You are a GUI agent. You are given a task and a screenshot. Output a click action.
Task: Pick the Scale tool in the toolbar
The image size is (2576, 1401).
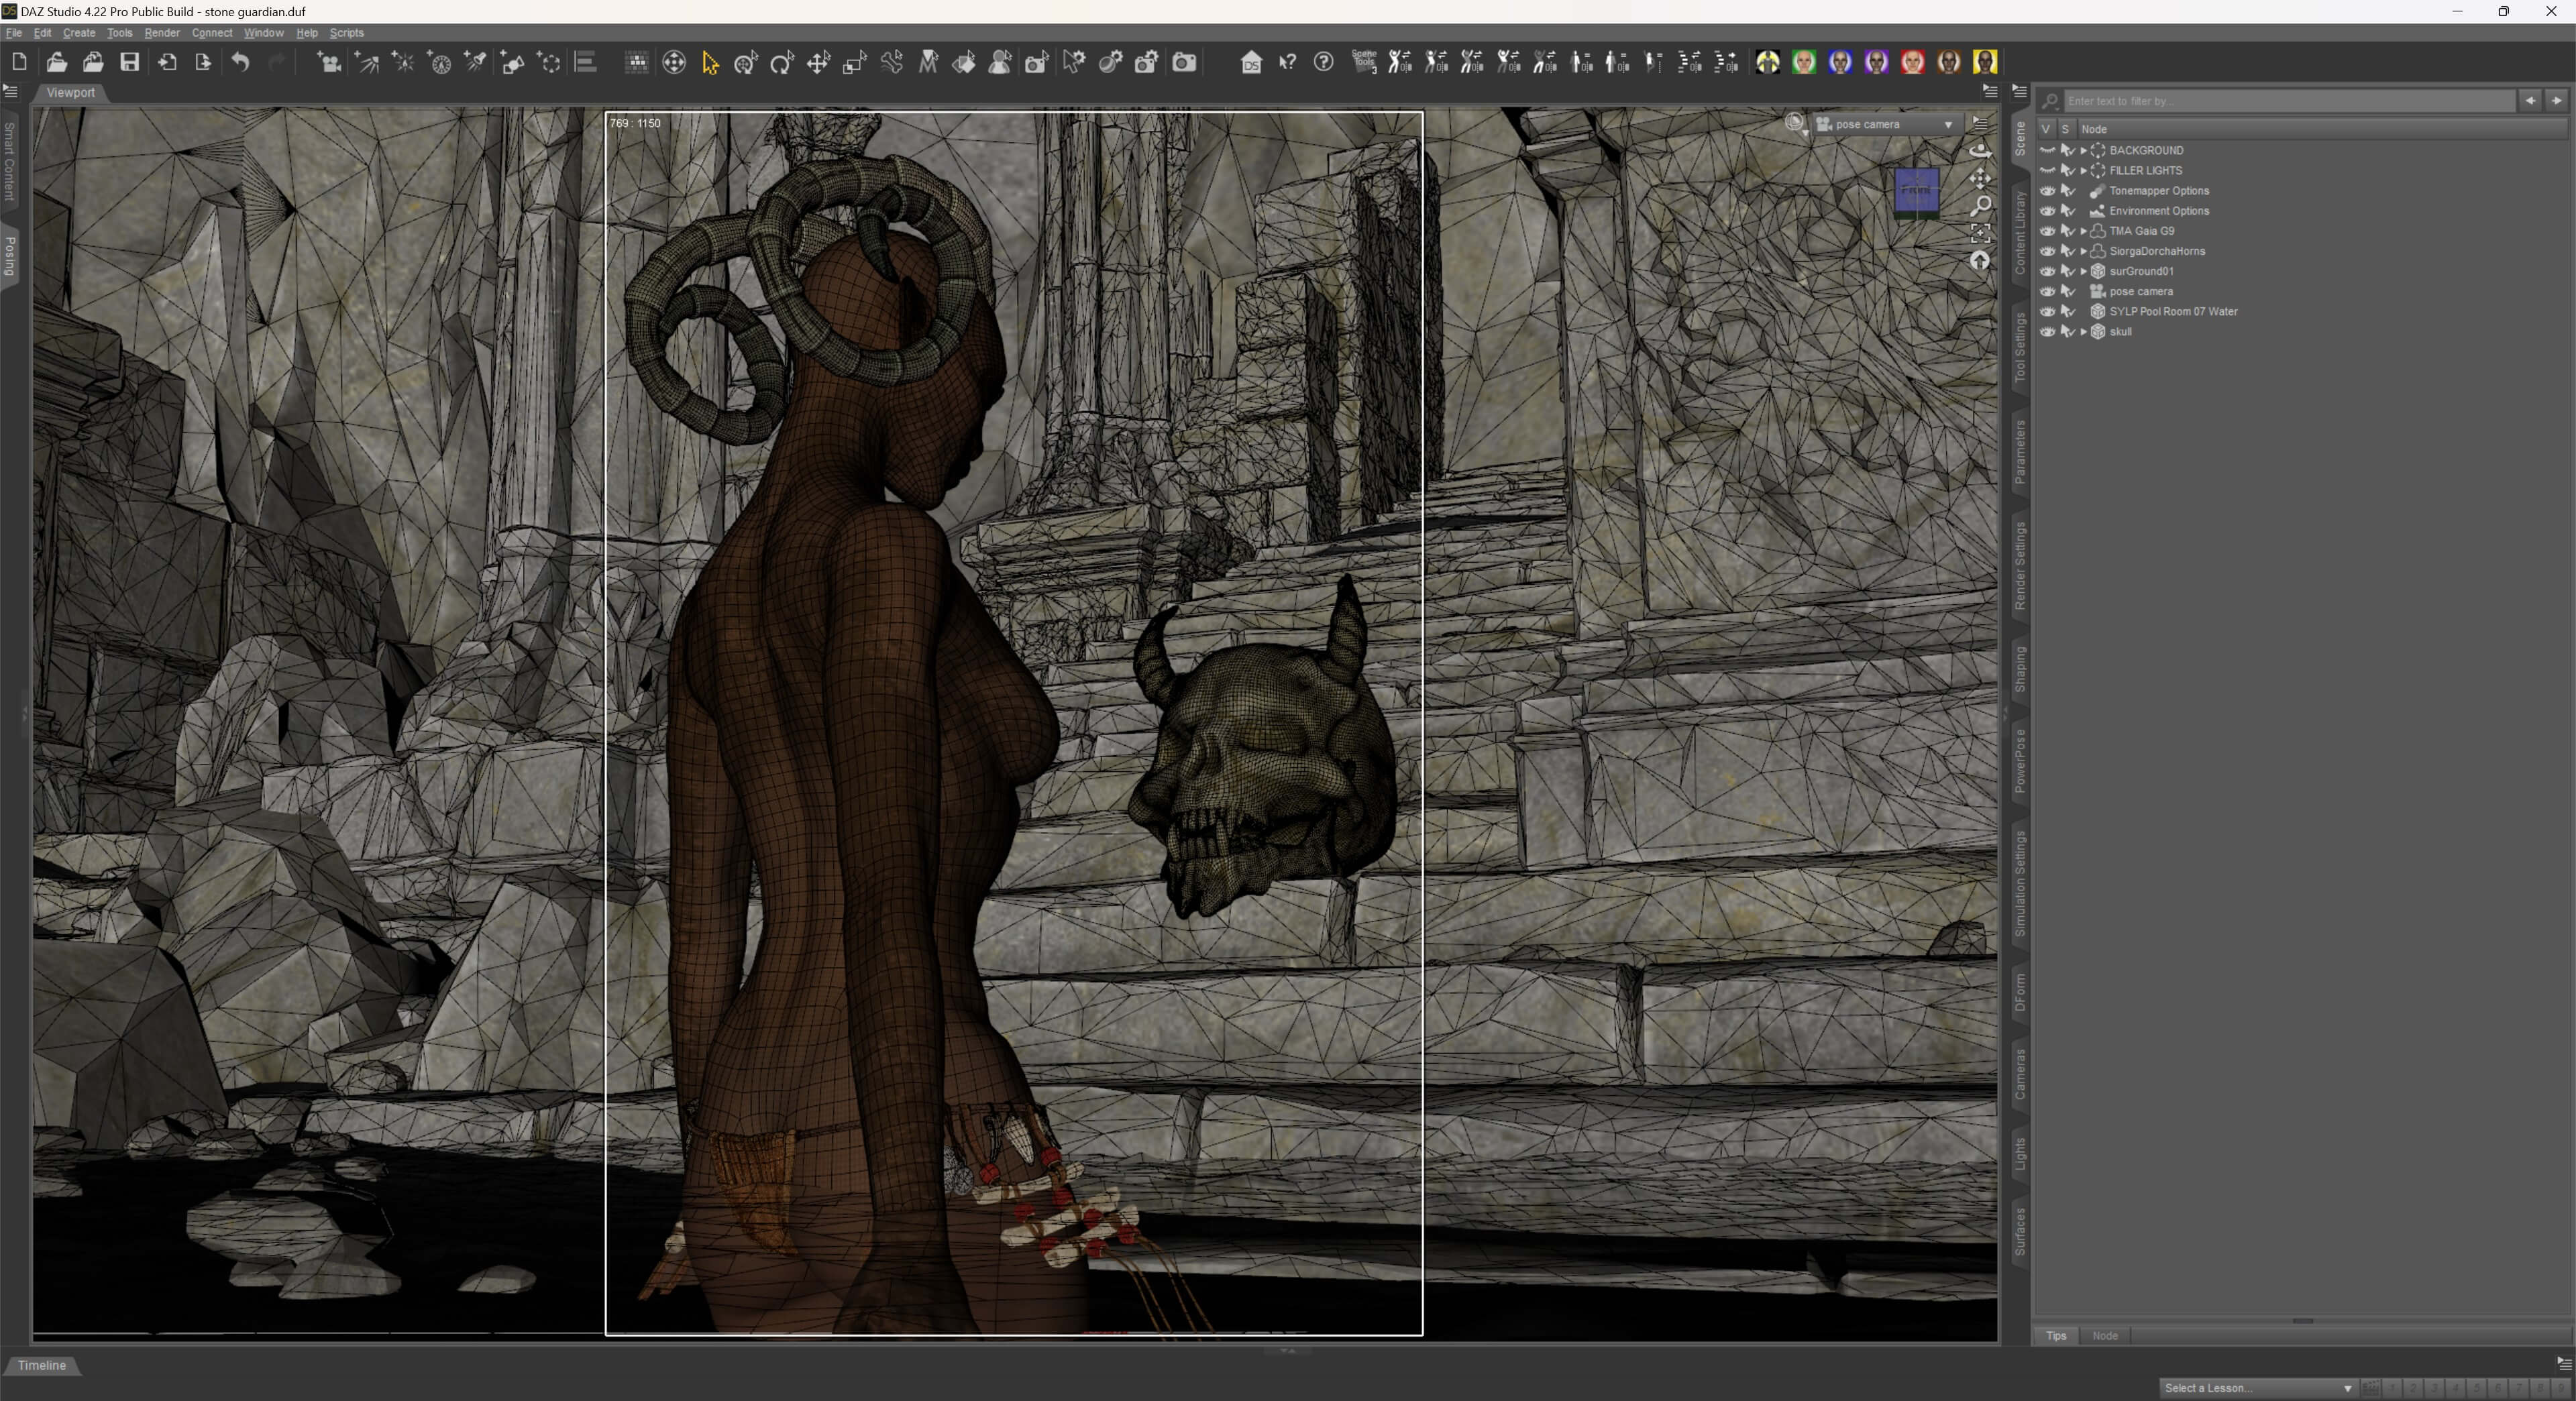click(x=854, y=63)
